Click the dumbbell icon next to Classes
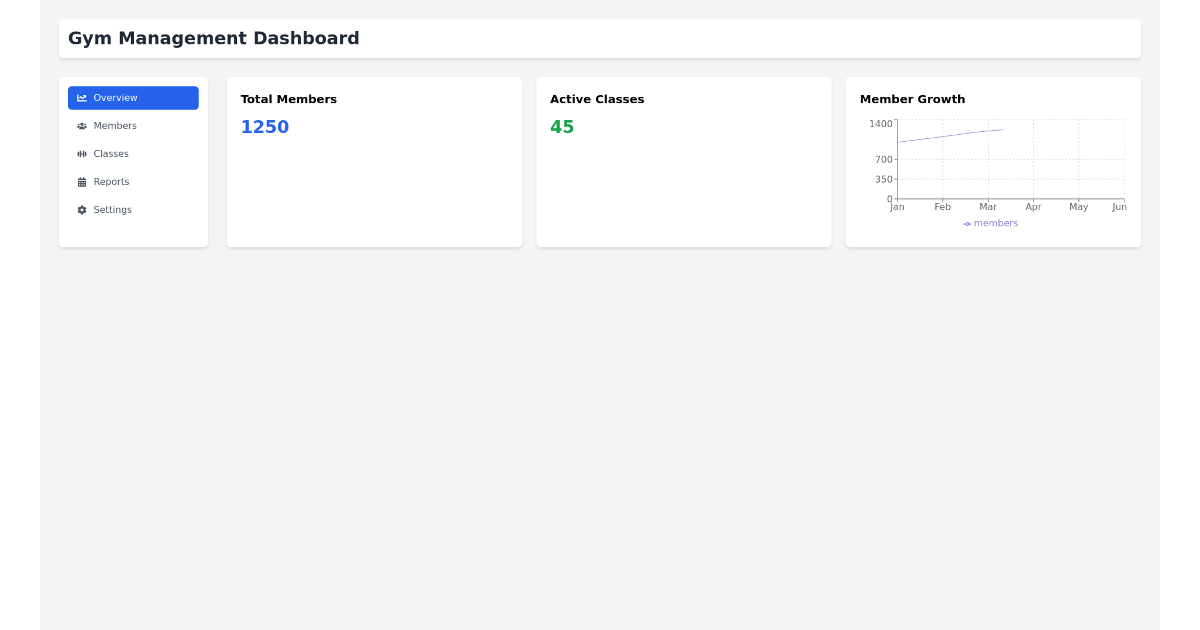 (81, 153)
